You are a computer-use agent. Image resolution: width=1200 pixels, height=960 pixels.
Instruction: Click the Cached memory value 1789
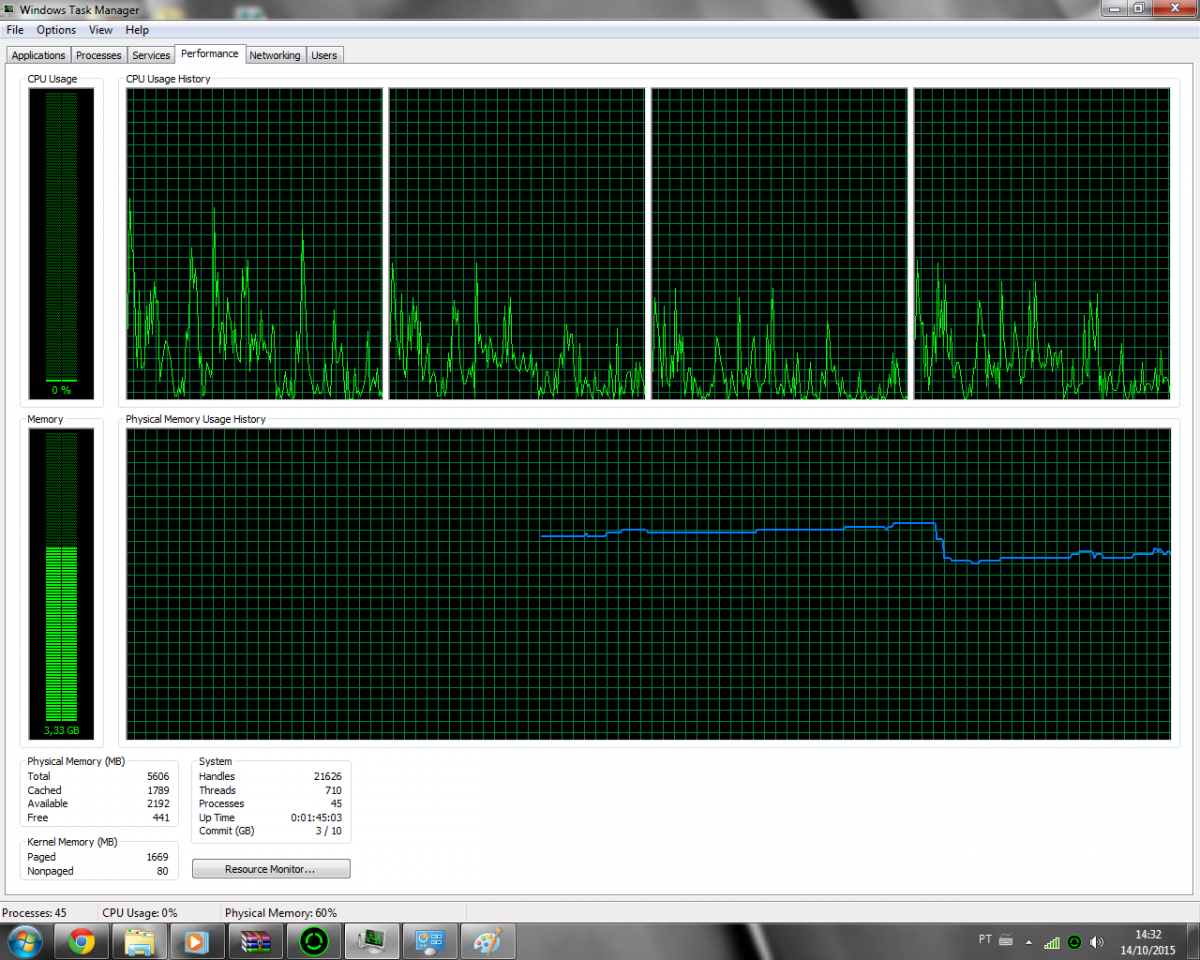(x=158, y=790)
